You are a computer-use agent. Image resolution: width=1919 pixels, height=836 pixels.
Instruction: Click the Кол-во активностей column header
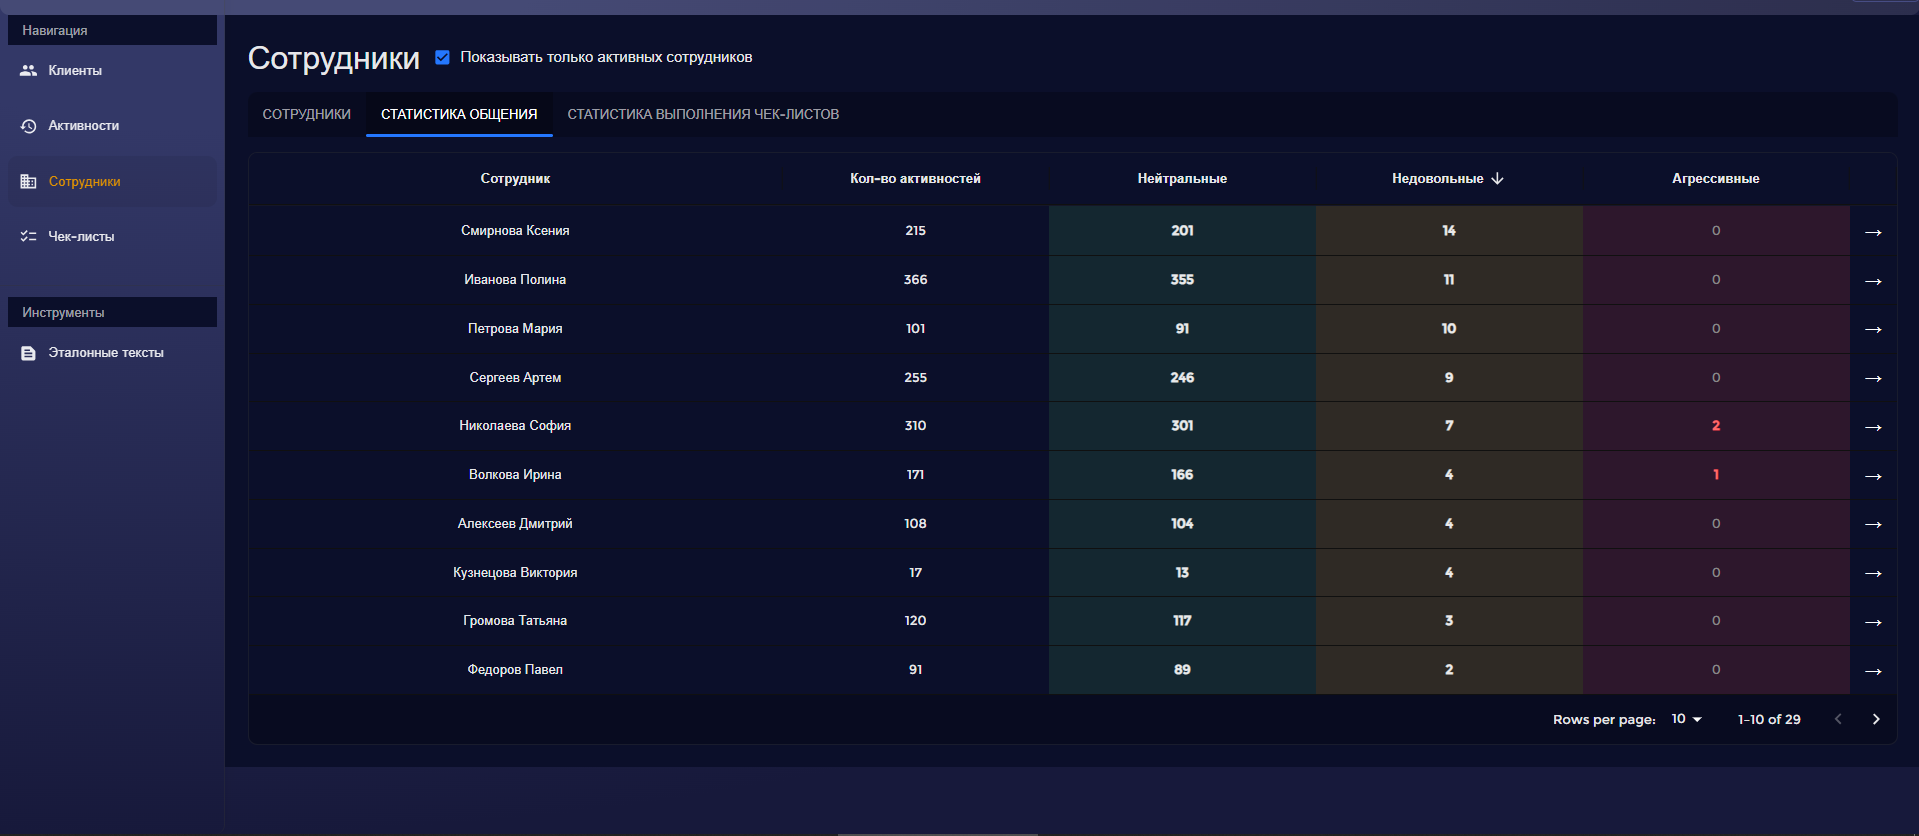pos(915,179)
